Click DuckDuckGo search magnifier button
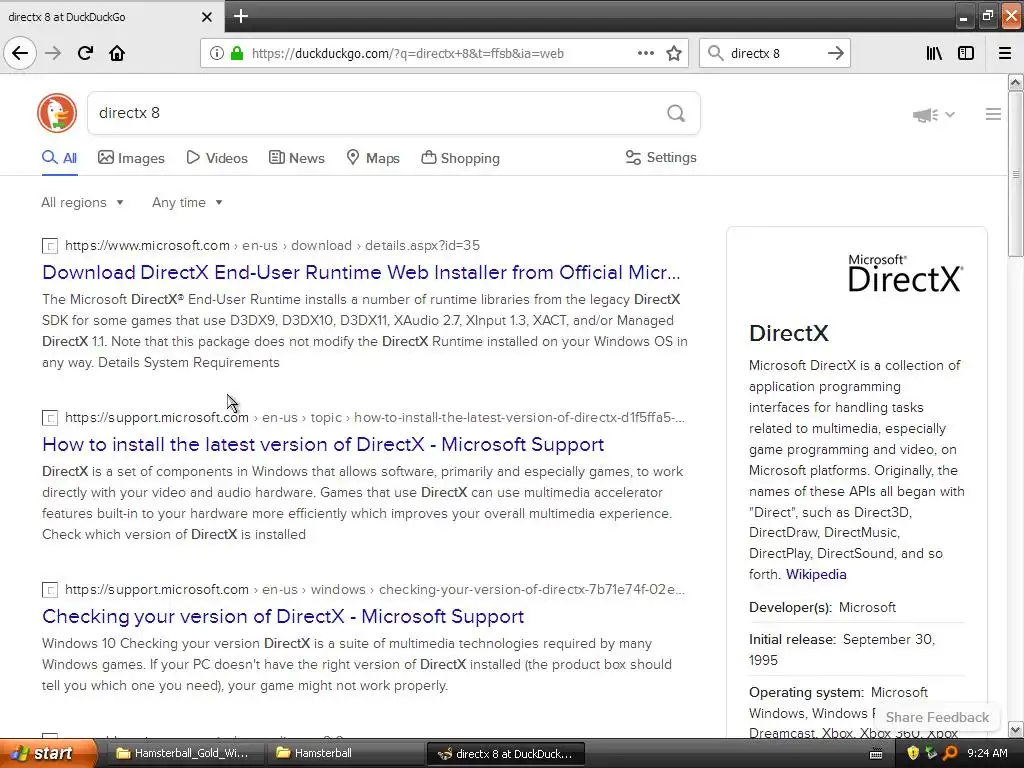This screenshot has width=1024, height=768. [676, 114]
